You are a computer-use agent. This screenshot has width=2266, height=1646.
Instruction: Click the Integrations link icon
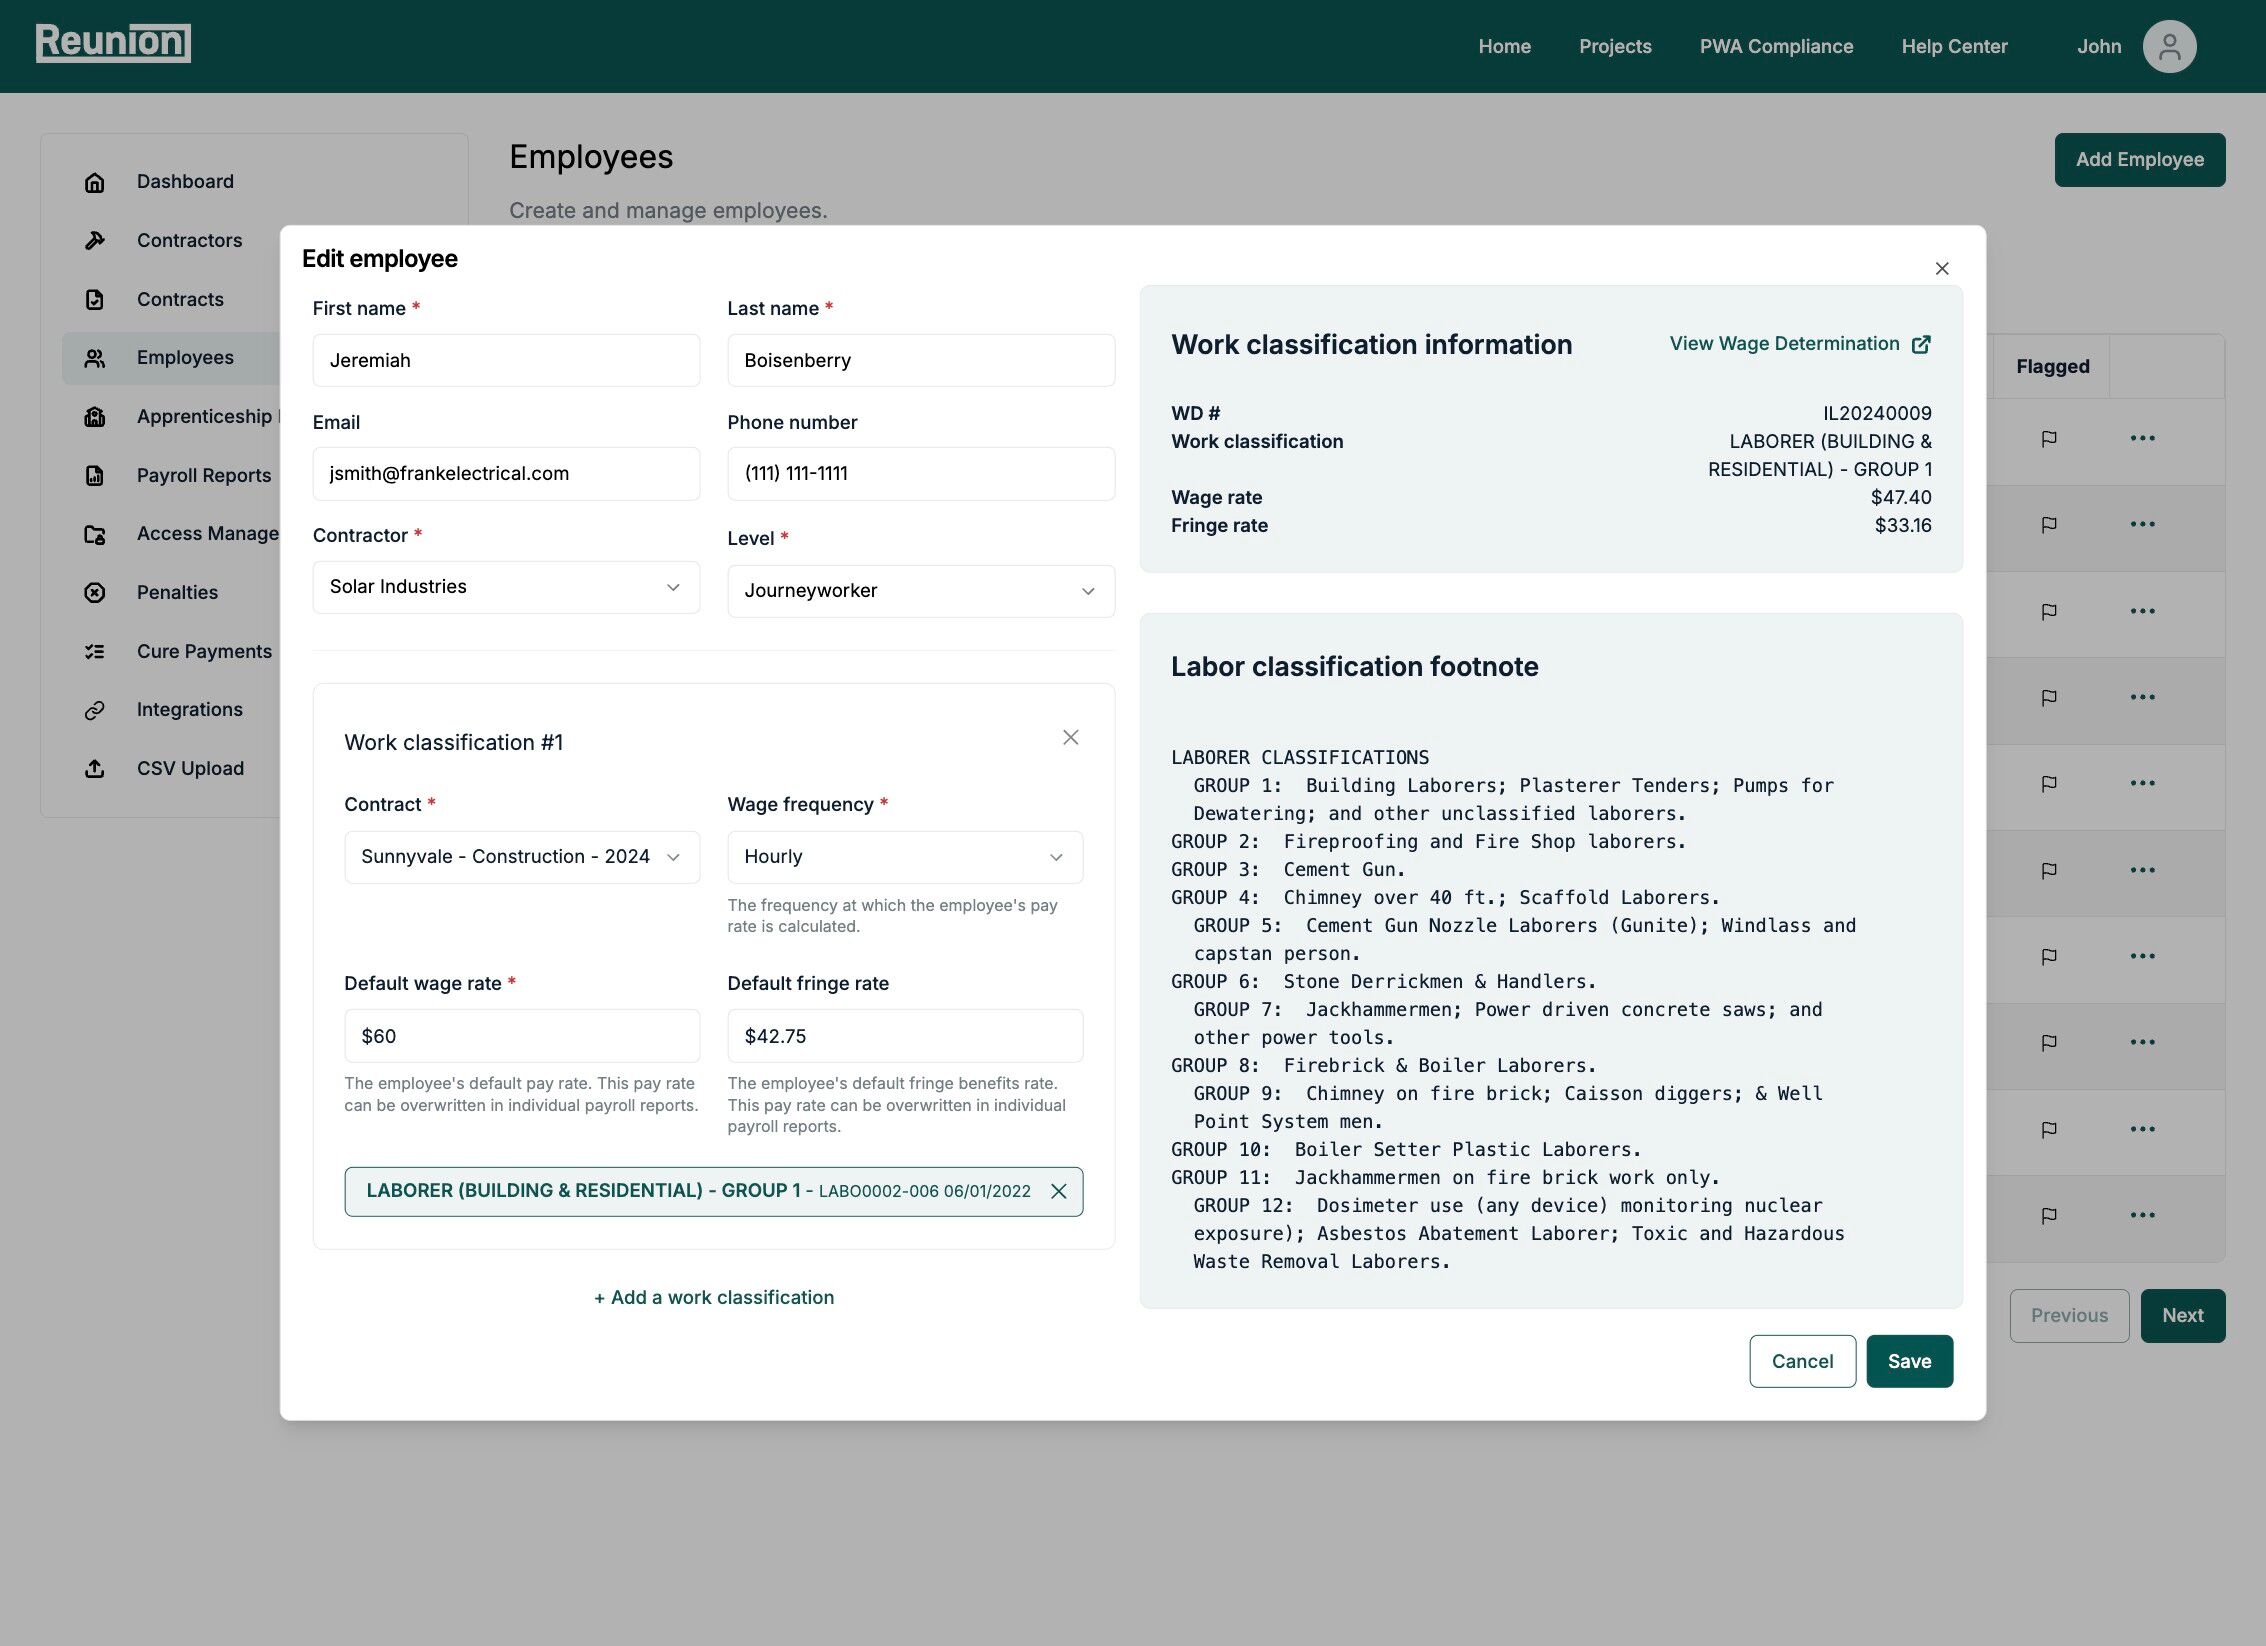[x=95, y=710]
